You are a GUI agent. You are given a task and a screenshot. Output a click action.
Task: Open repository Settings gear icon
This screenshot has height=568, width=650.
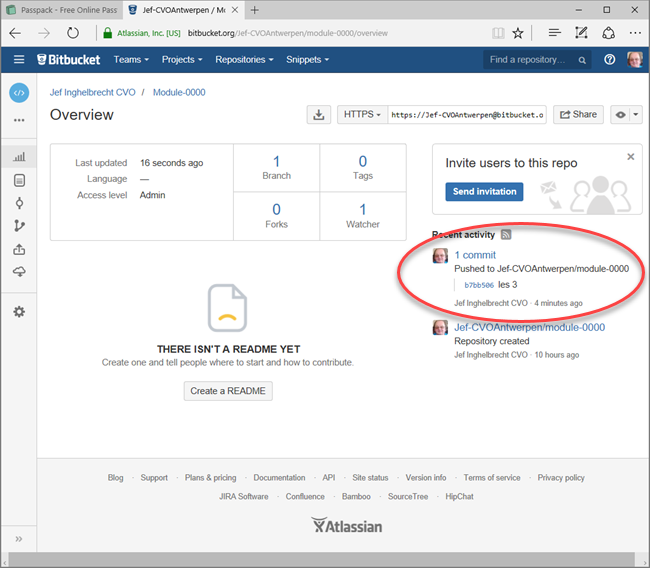pos(19,312)
